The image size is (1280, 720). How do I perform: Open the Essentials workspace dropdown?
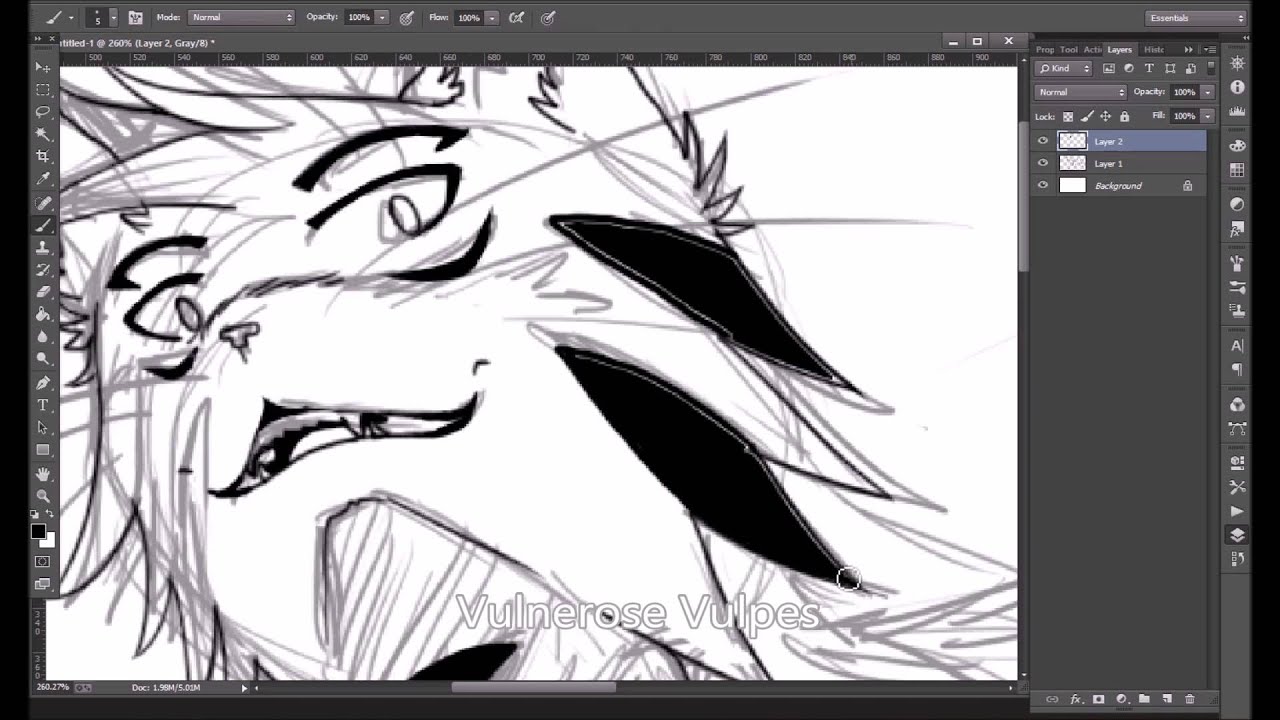point(1196,17)
